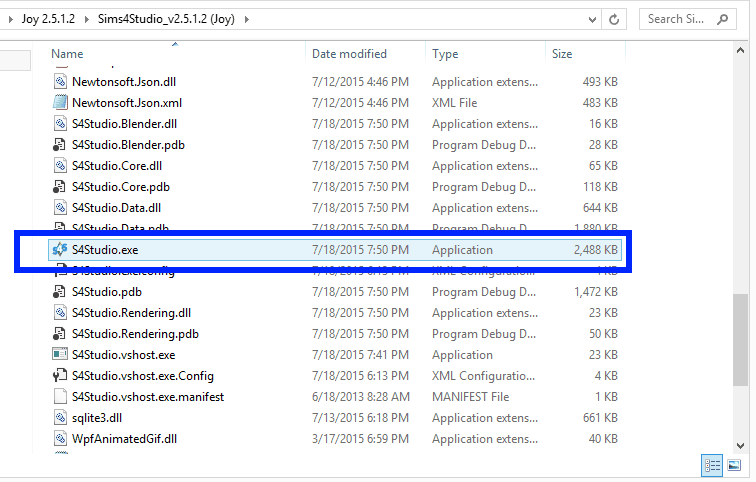
Task: Select the Newtonsoft.Json.xml file name
Action: point(127,103)
